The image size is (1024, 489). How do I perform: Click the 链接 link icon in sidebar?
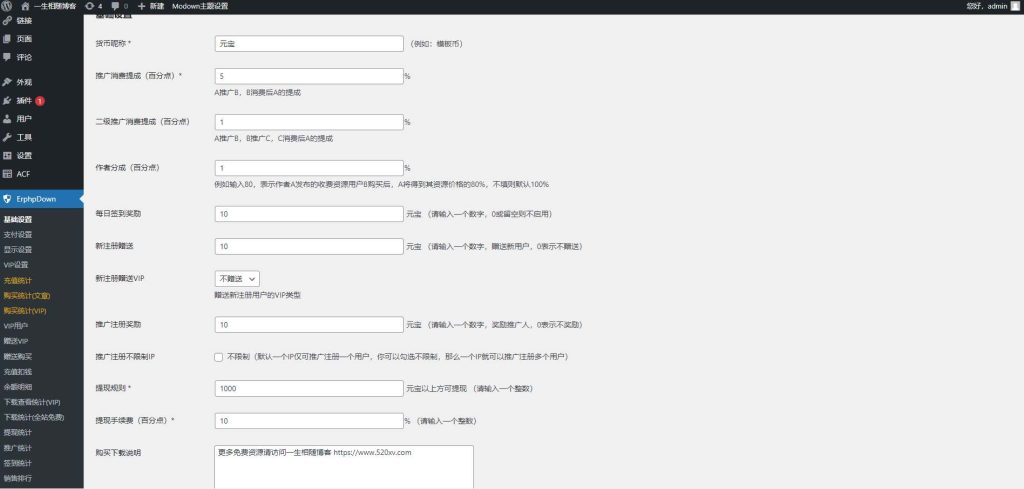click(x=7, y=21)
